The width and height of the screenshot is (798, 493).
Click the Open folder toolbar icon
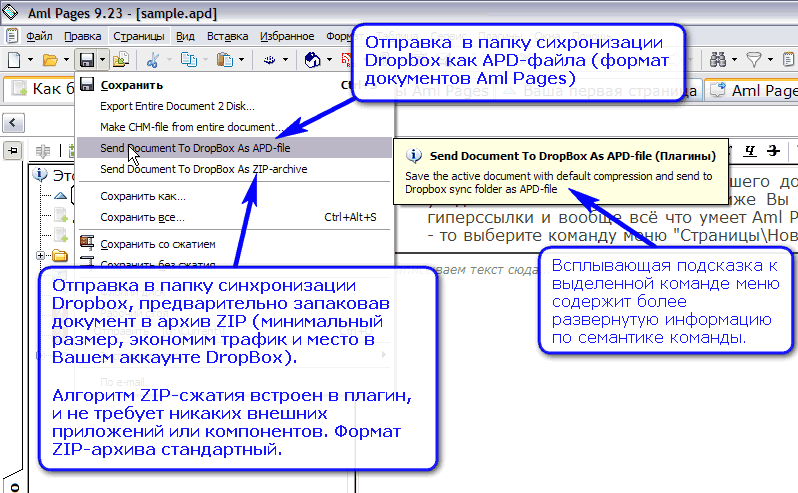point(50,60)
